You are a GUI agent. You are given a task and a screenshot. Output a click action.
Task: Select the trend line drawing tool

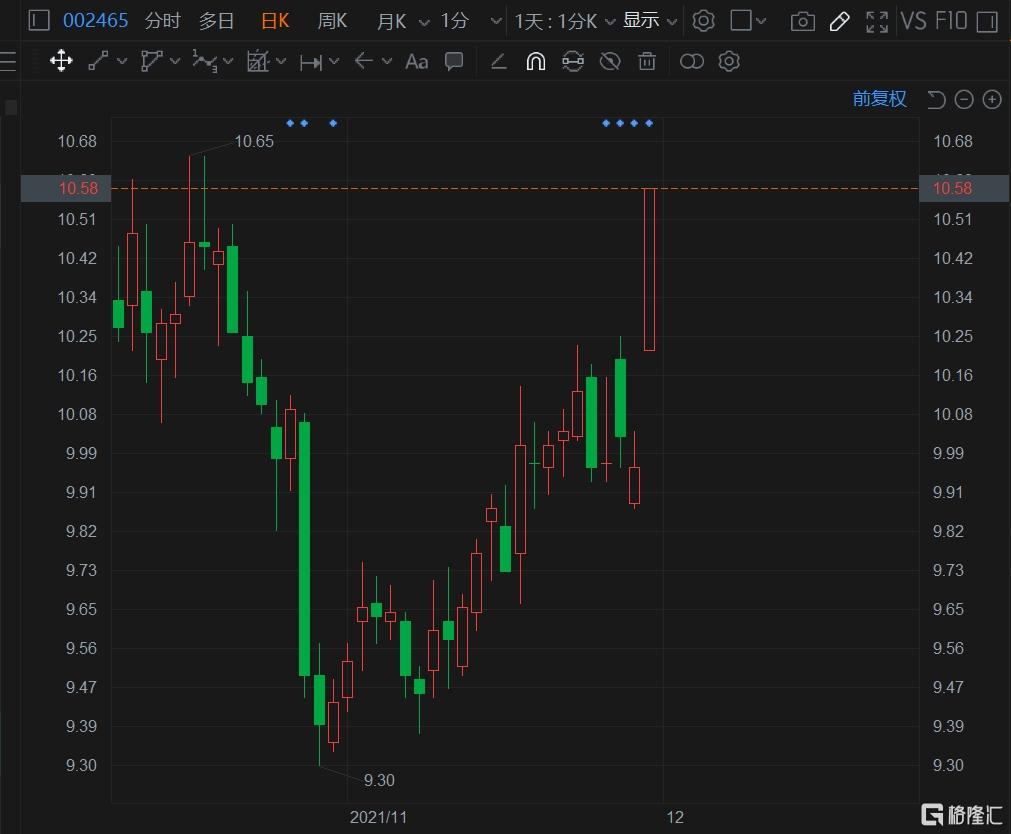[x=98, y=61]
